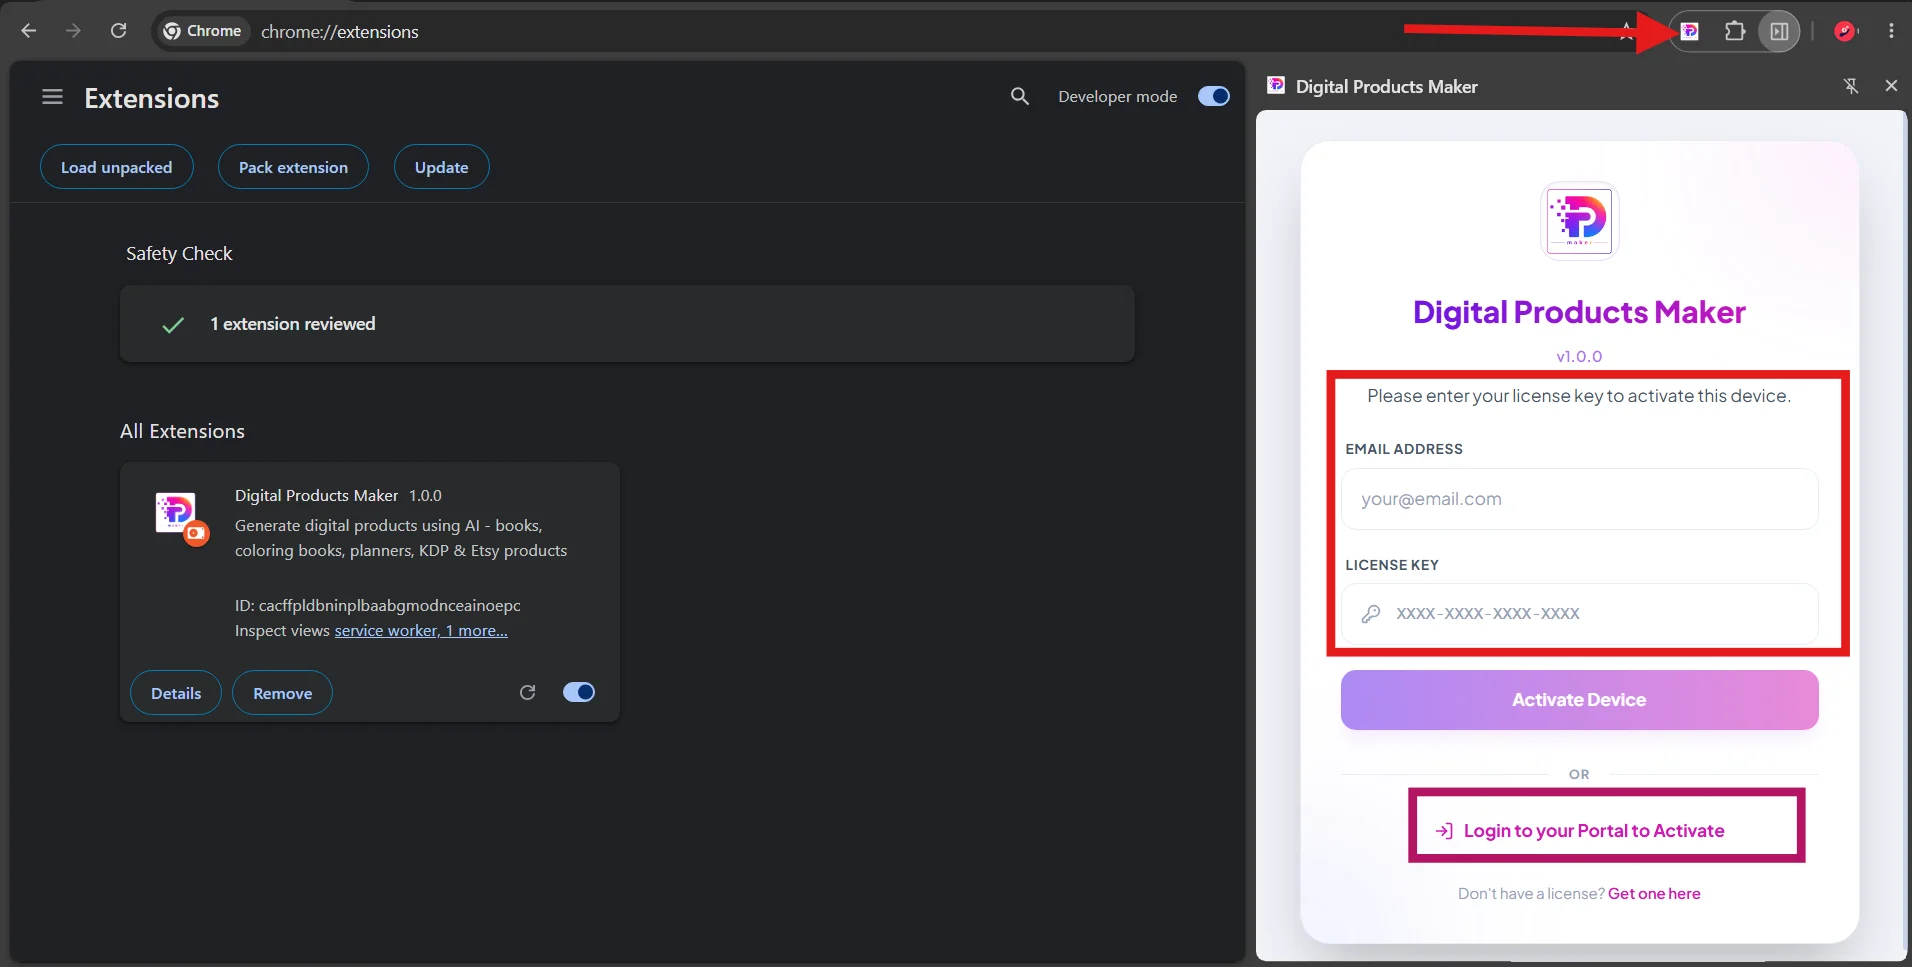
Task: Click the Chrome site info chip
Action: point(203,31)
